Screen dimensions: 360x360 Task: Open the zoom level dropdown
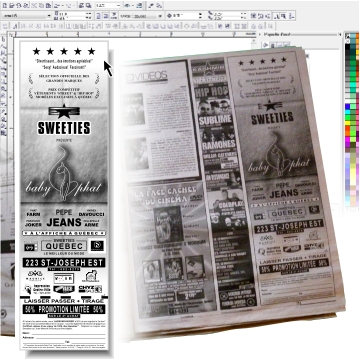tap(118, 6)
